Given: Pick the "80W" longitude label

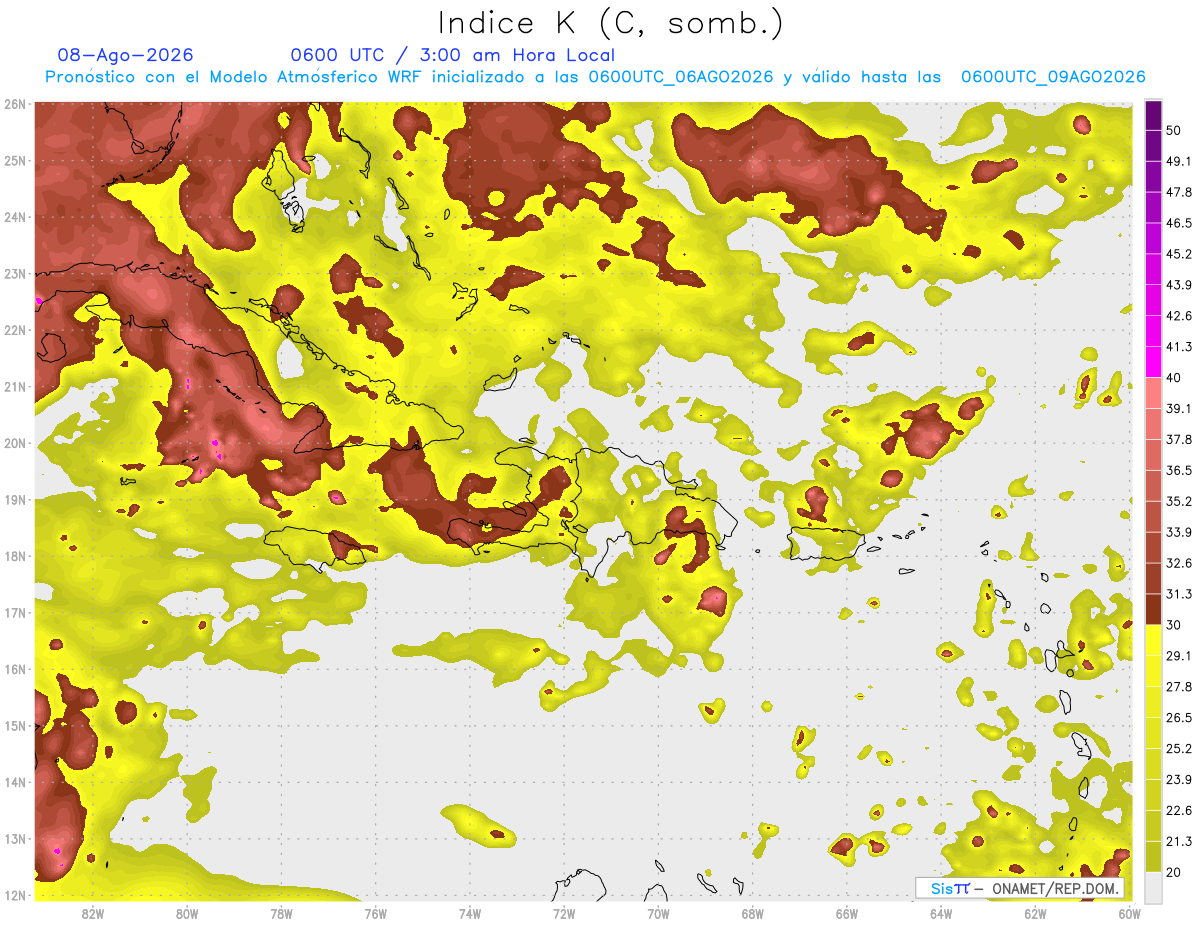Looking at the screenshot, I should click(x=187, y=913).
